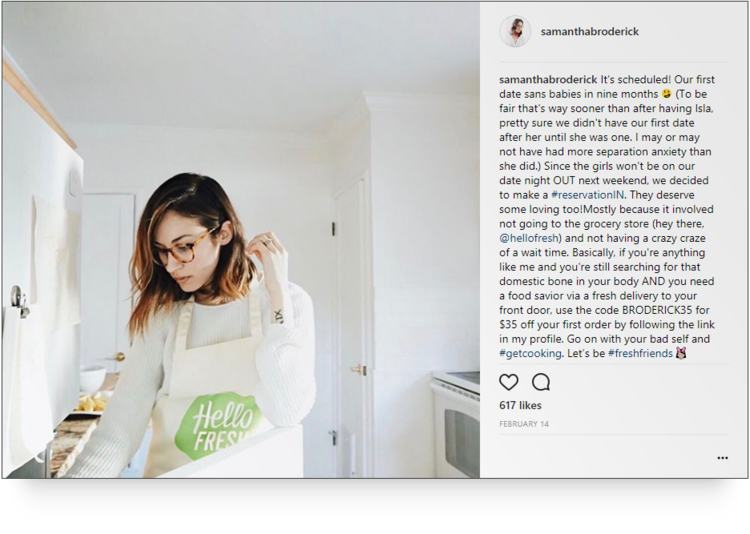Image resolution: width=750 pixels, height=534 pixels.
Task: Open the #getcooking hashtag
Action: point(530,353)
